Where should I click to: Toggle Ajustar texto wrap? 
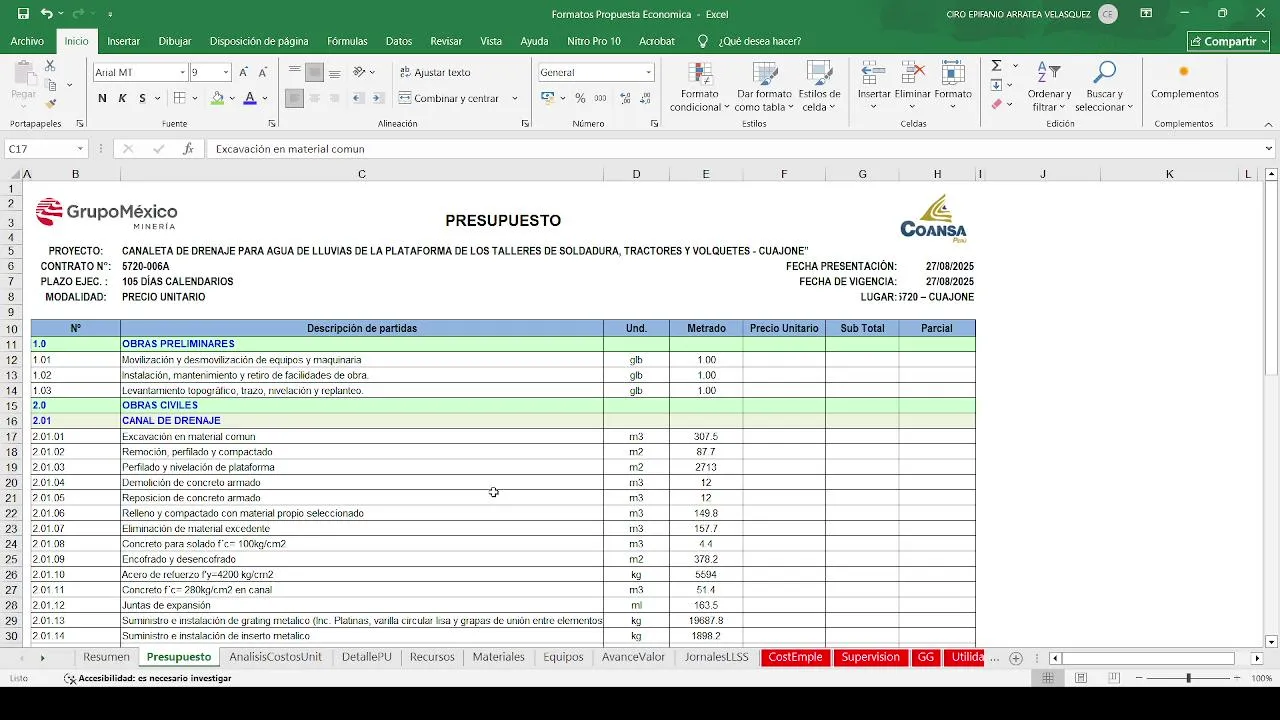click(x=435, y=72)
